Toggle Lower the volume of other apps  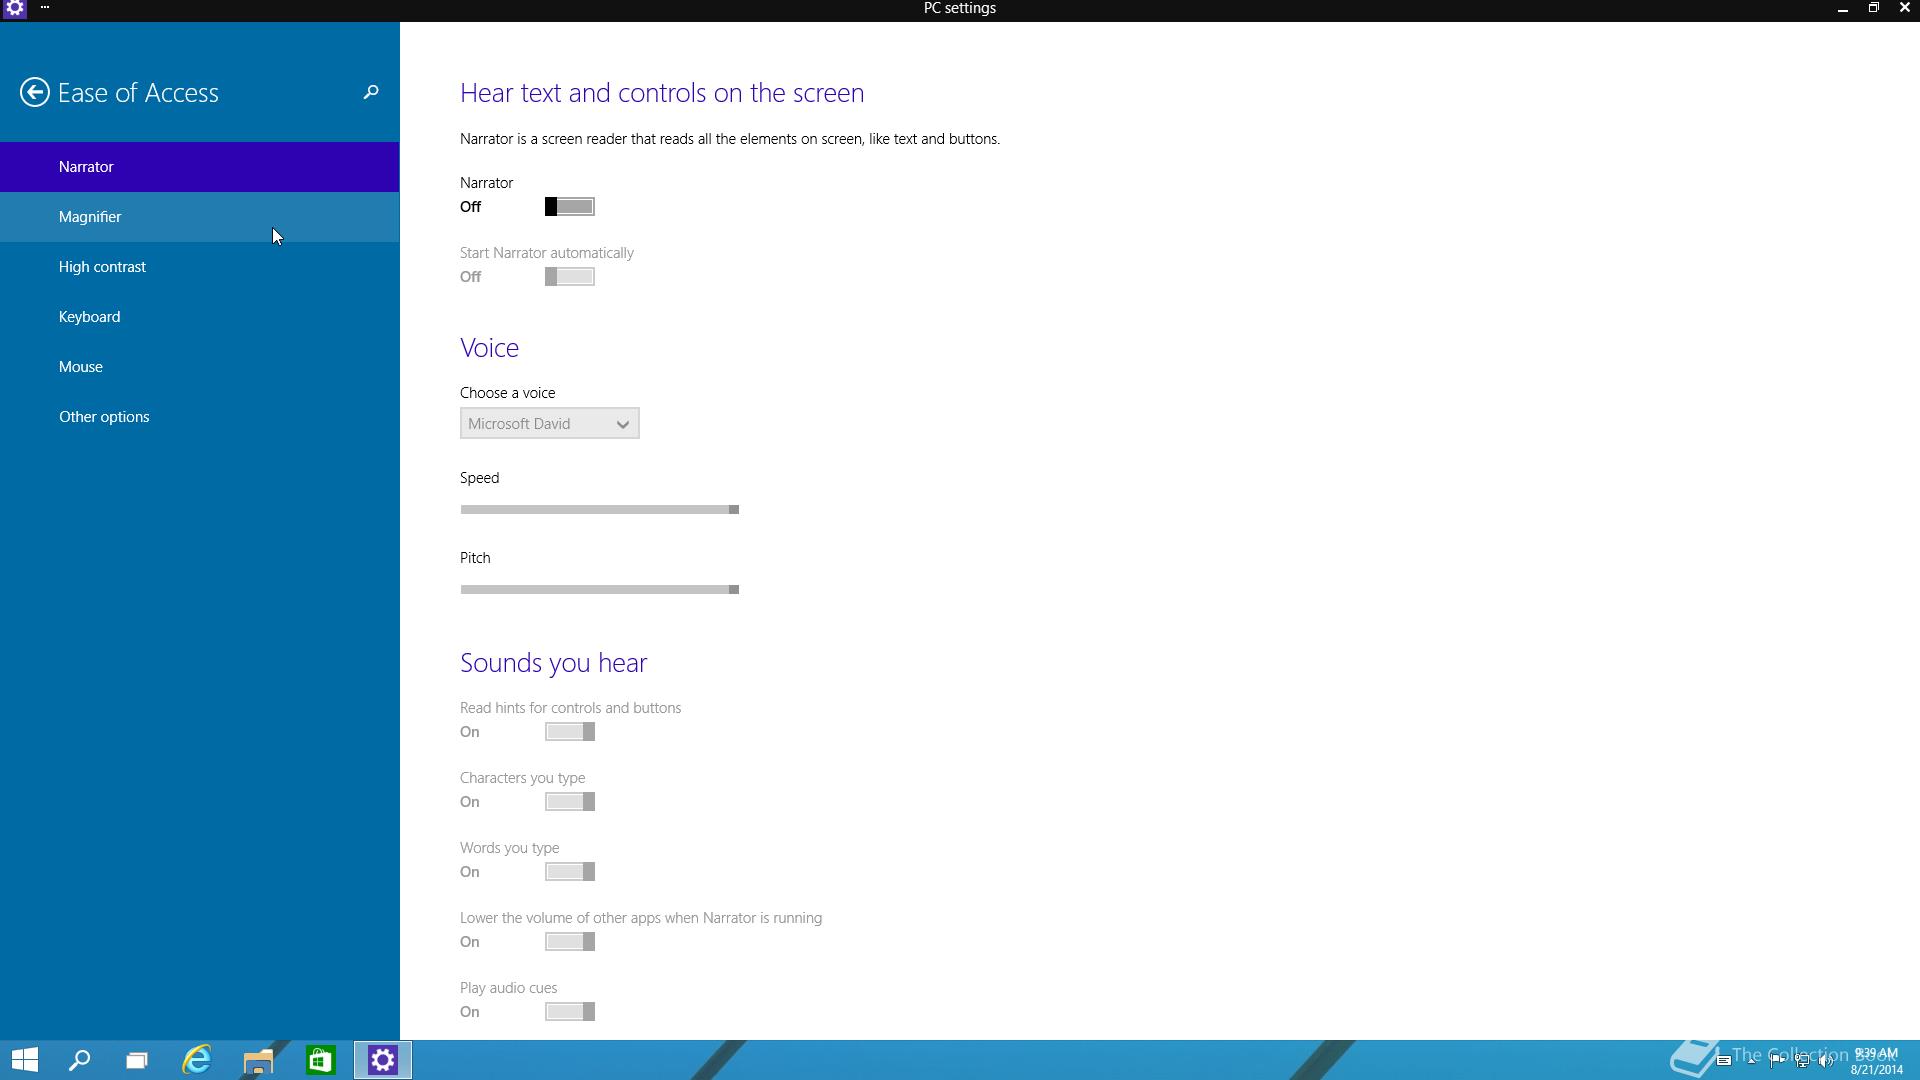[569, 942]
